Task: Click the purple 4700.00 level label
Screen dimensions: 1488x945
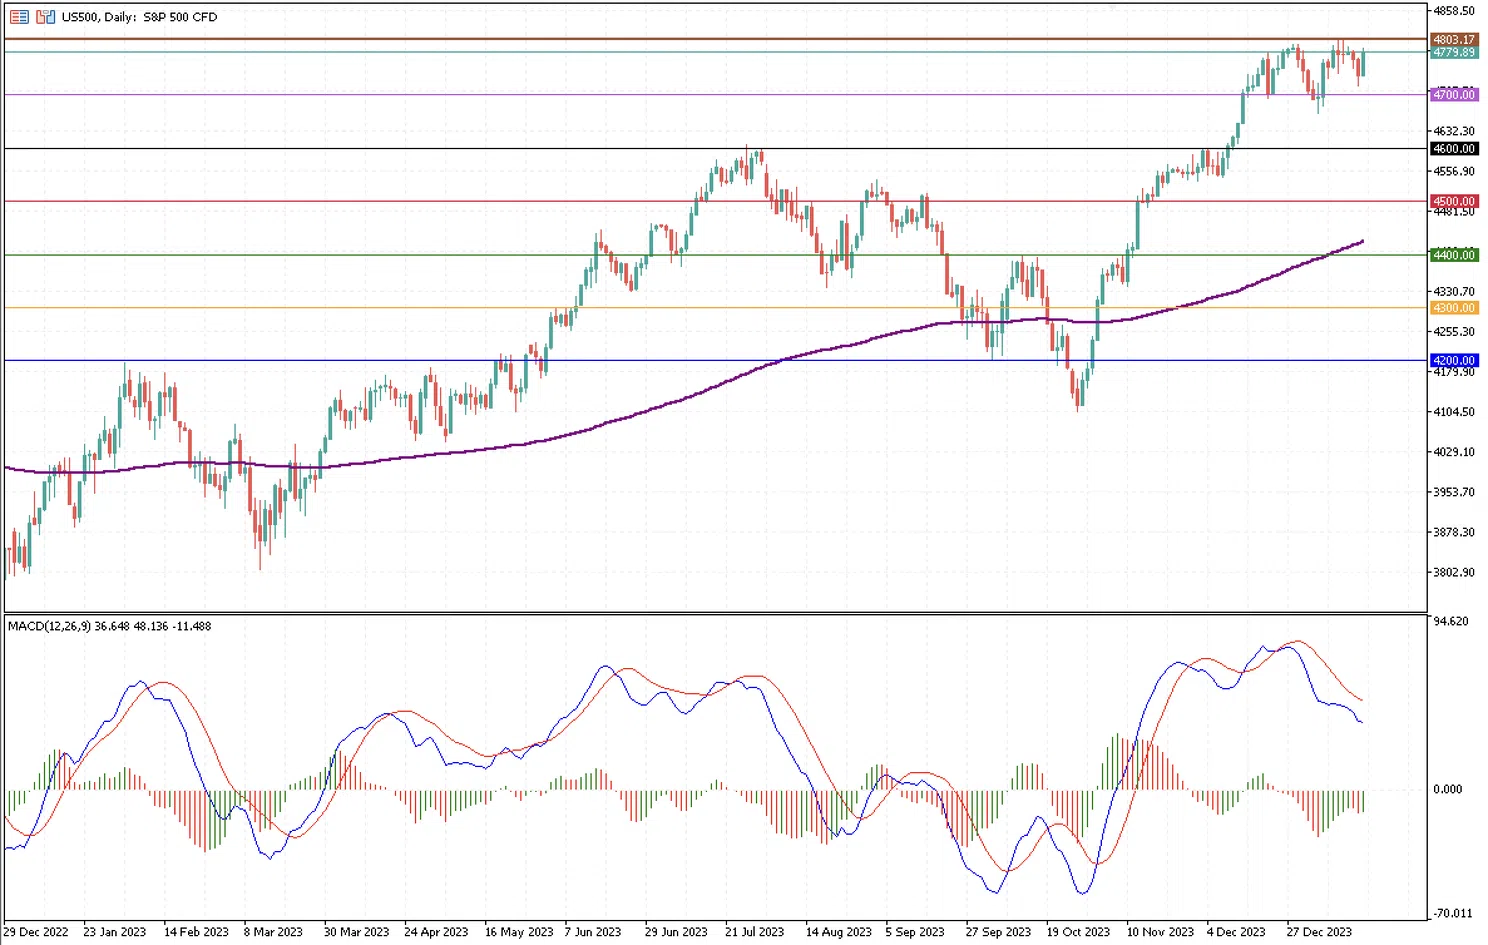Action: [1453, 95]
